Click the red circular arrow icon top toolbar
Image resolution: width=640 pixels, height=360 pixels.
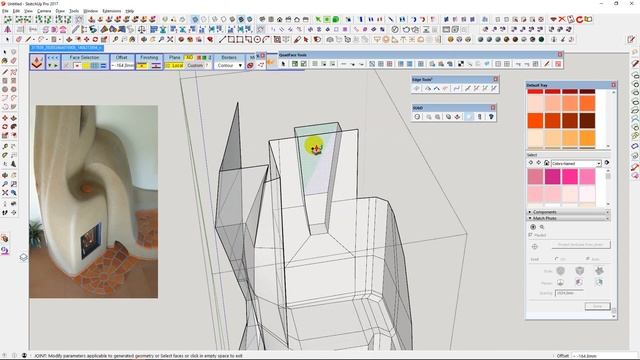[579, 19]
